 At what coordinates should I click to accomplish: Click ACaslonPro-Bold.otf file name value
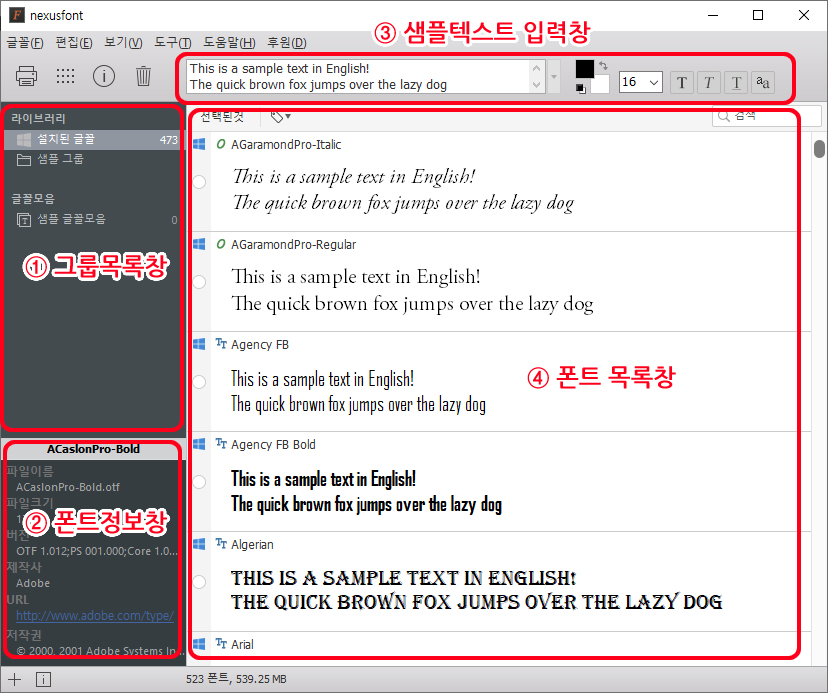click(68, 487)
